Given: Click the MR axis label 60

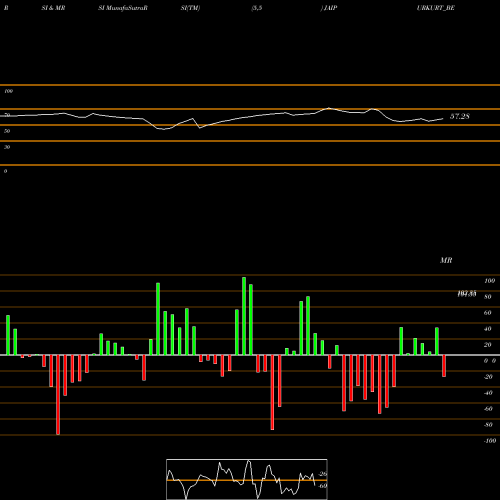Looking at the screenshot, I should tap(488, 313).
